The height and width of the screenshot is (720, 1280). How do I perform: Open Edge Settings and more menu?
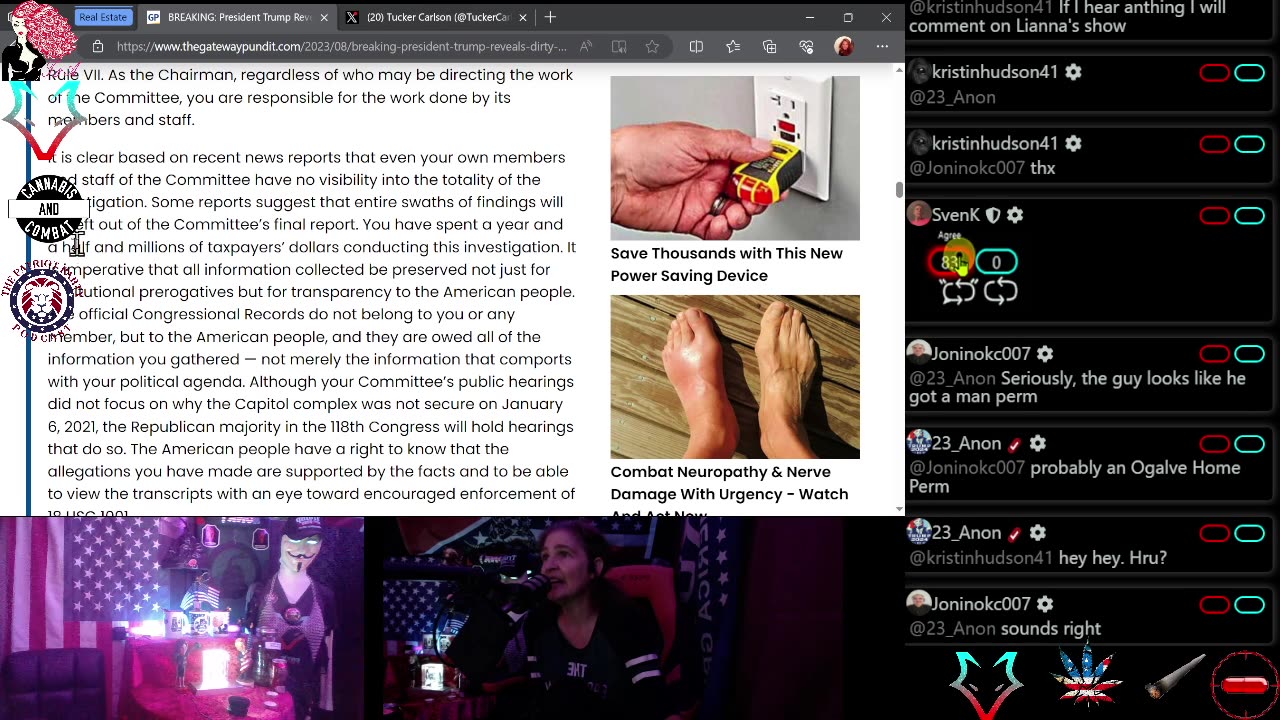coord(882,46)
